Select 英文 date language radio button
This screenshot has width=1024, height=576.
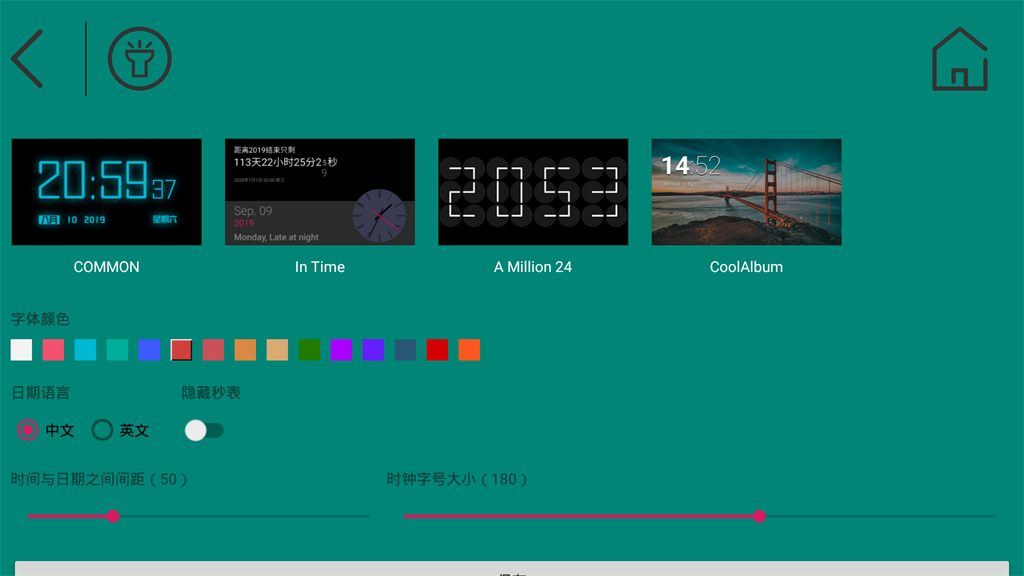[102, 430]
